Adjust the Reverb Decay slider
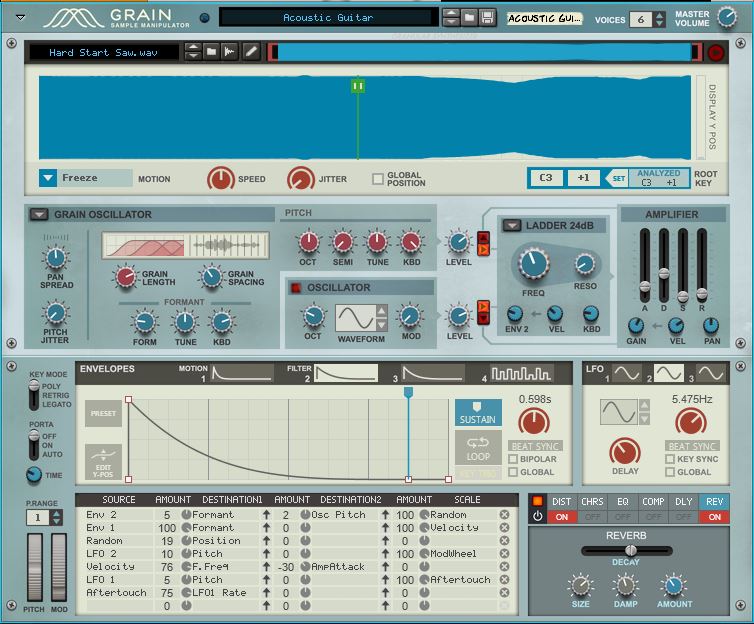This screenshot has height=624, width=754. pos(630,551)
